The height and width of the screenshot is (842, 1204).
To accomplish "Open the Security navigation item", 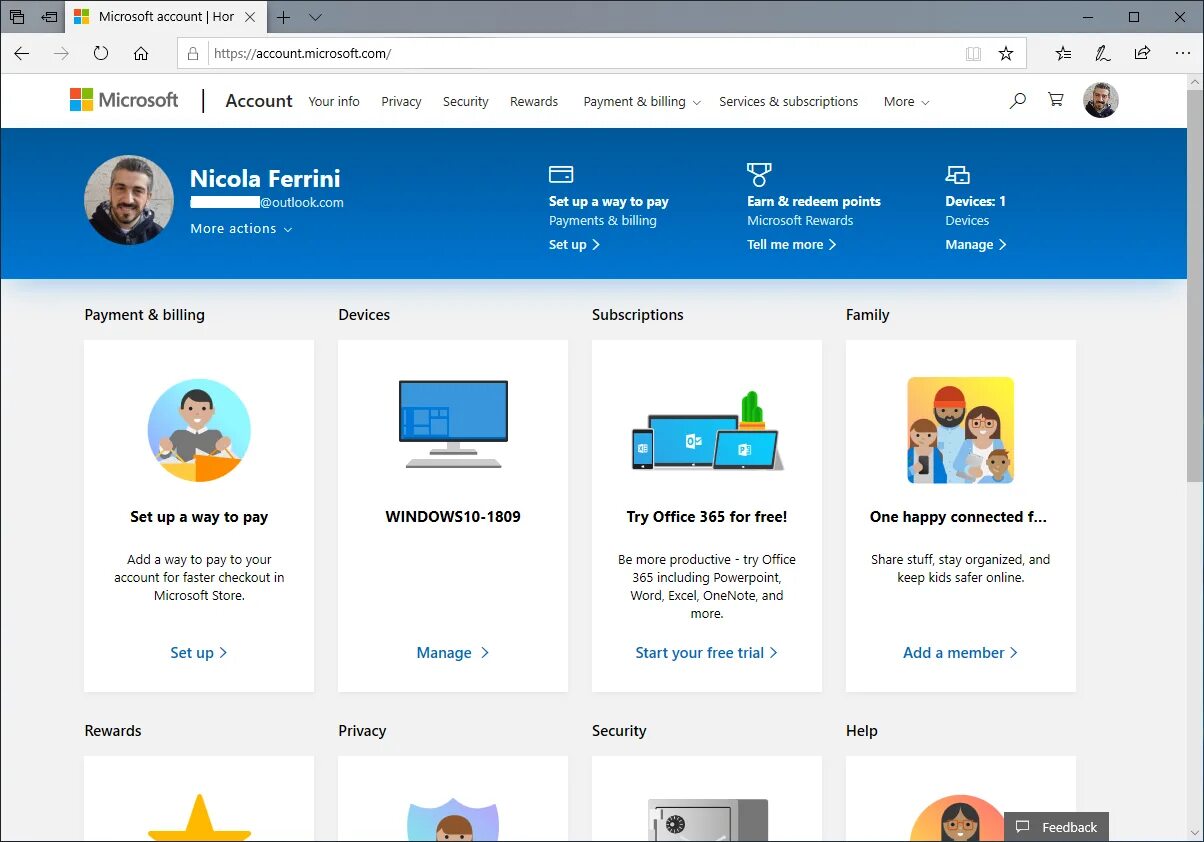I will click(x=466, y=101).
